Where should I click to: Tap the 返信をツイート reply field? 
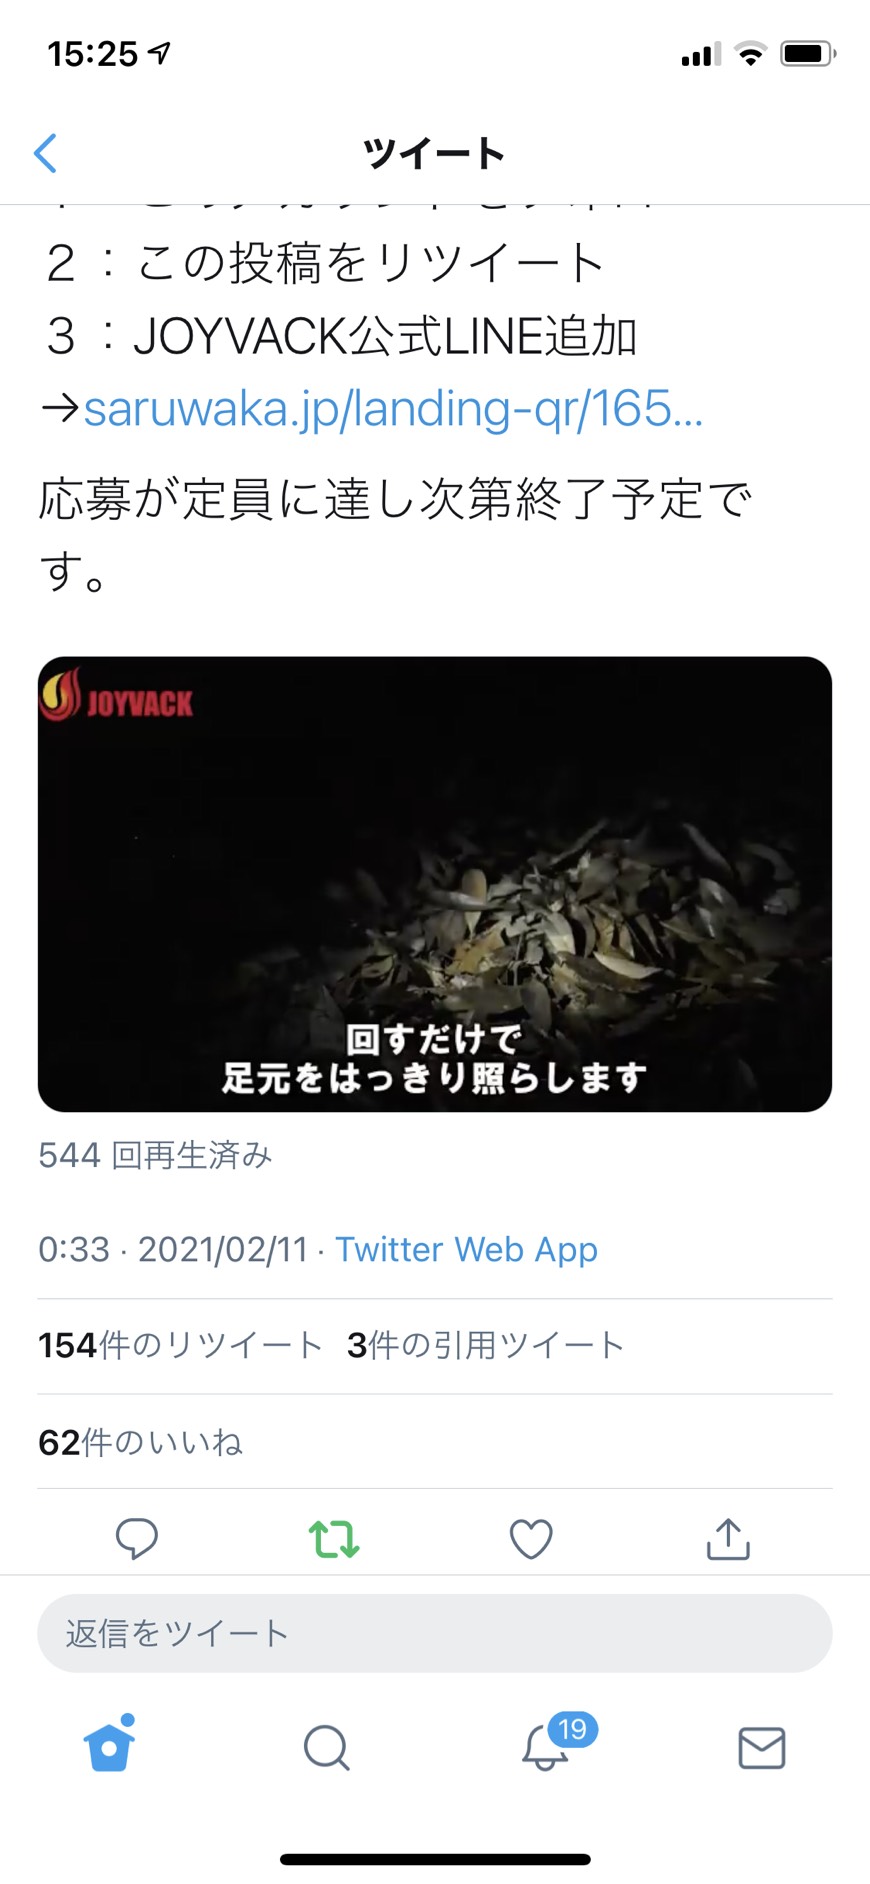435,1633
